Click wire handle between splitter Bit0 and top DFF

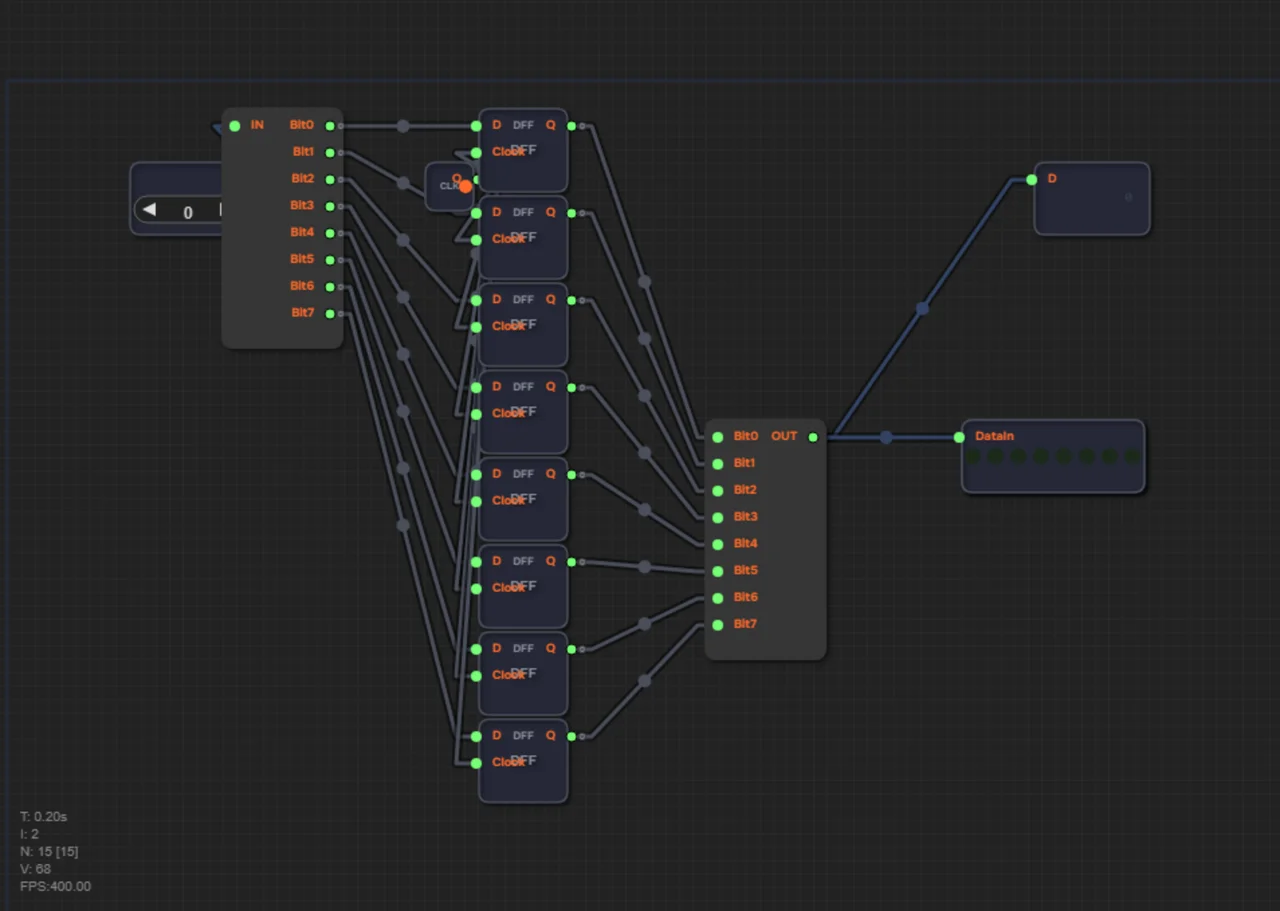(403, 126)
